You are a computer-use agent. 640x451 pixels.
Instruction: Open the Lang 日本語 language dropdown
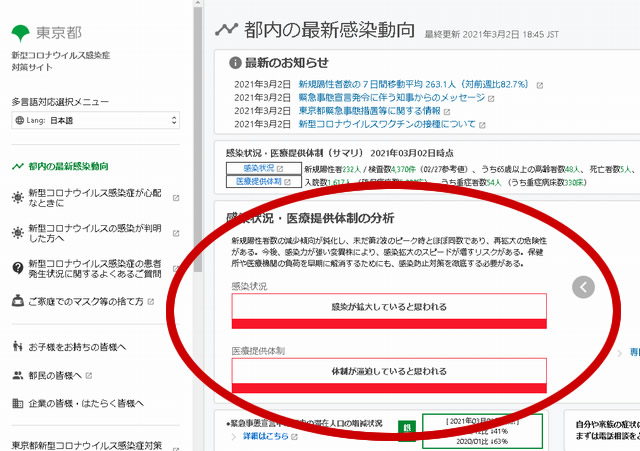point(95,121)
